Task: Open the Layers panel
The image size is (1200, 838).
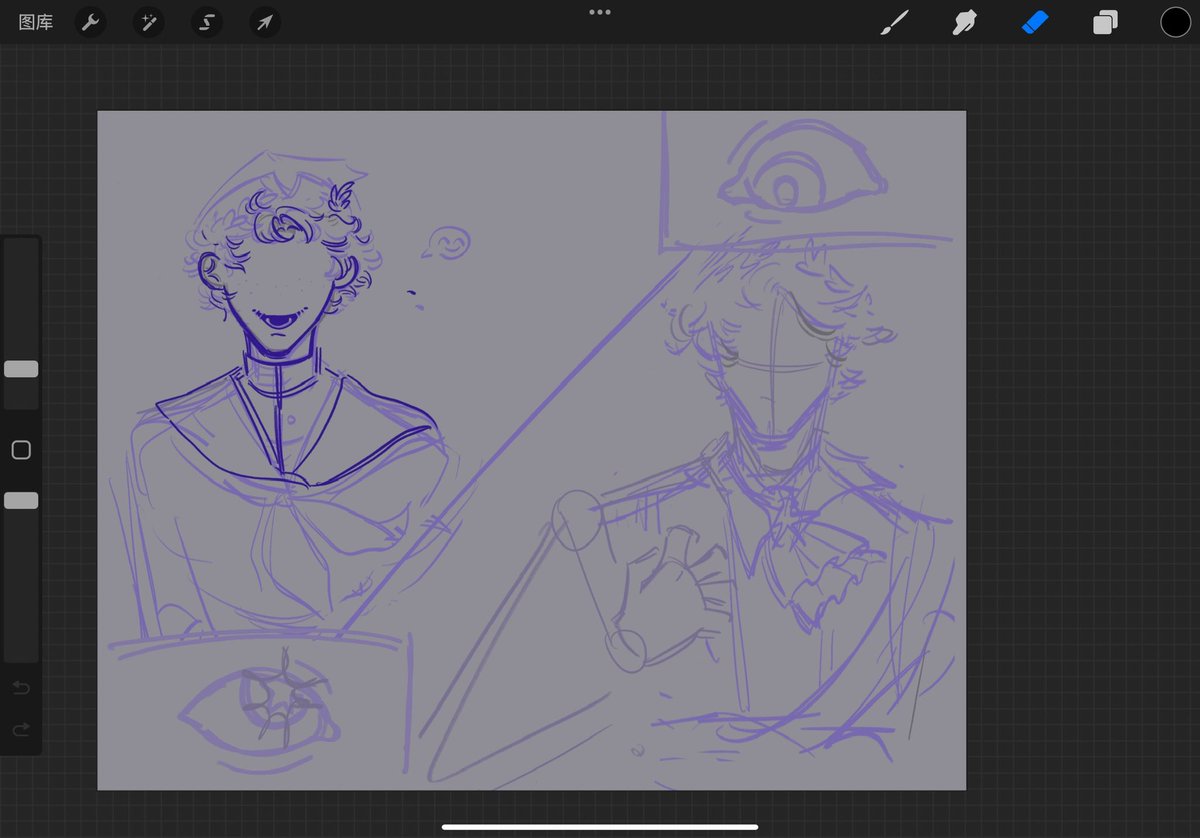Action: 1105,22
